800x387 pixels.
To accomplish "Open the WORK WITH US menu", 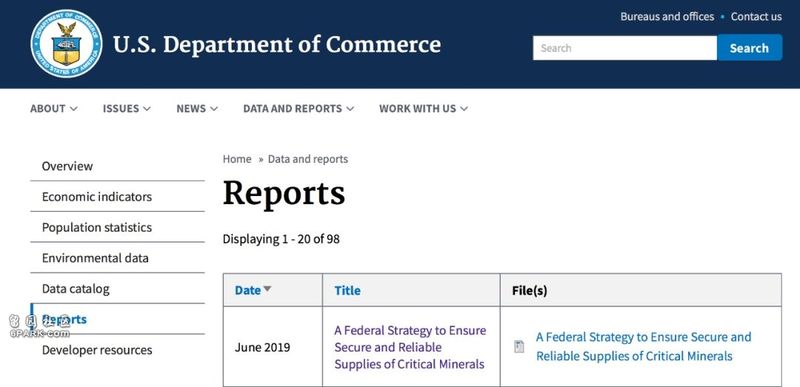I will 423,109.
